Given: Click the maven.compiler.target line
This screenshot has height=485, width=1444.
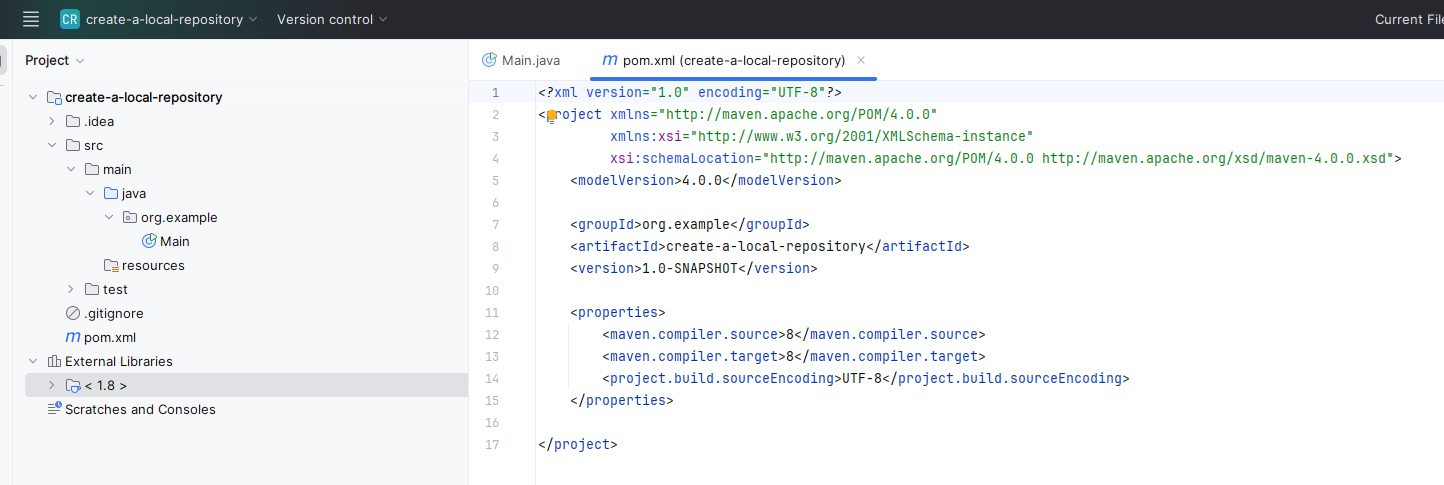Looking at the screenshot, I should click(794, 357).
